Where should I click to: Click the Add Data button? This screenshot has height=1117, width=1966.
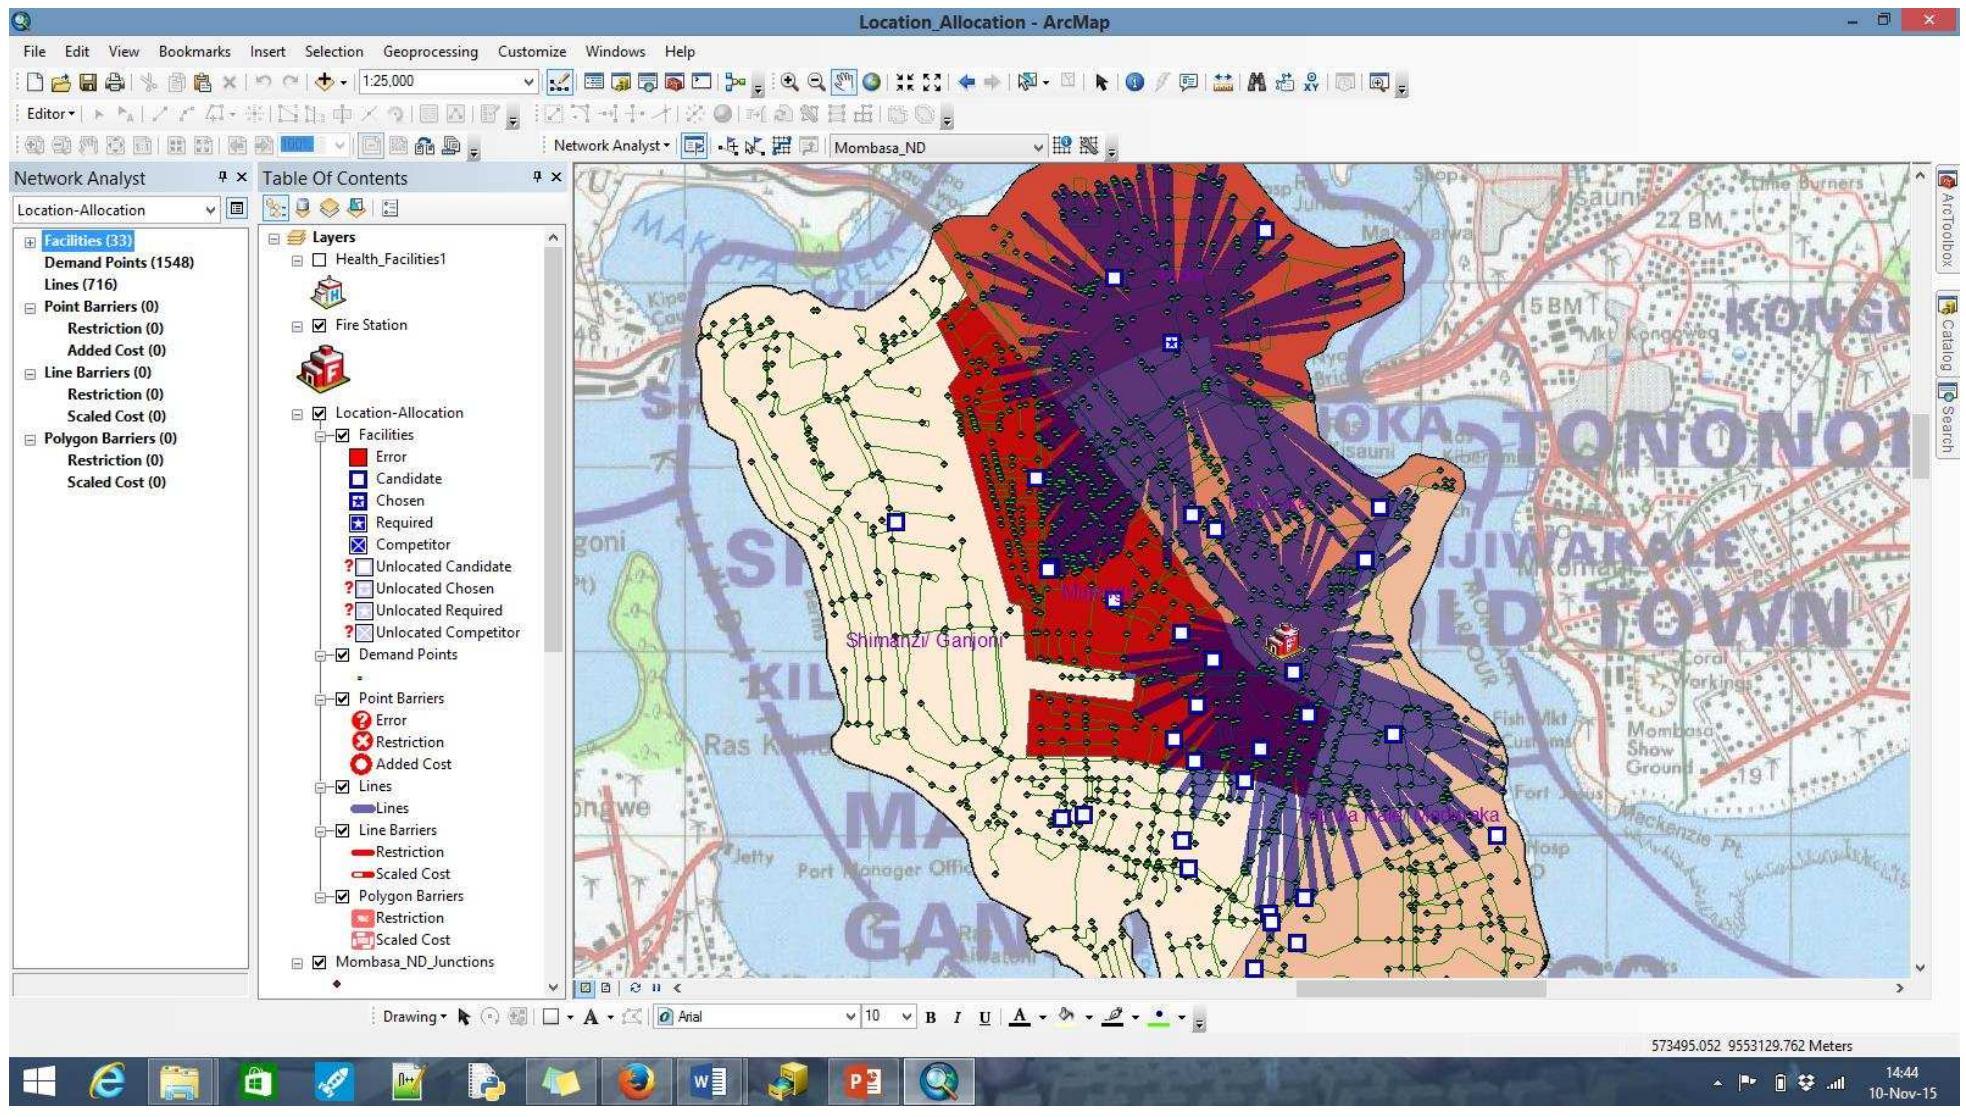tap(325, 82)
